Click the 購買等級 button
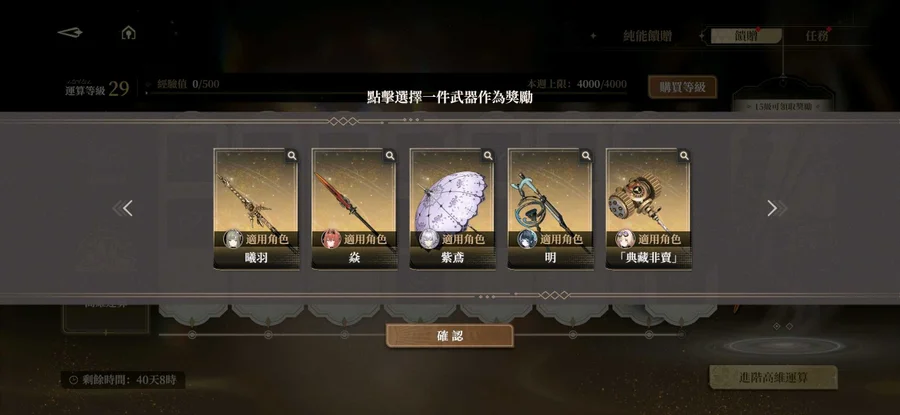This screenshot has width=900, height=415. pyautogui.click(x=682, y=87)
